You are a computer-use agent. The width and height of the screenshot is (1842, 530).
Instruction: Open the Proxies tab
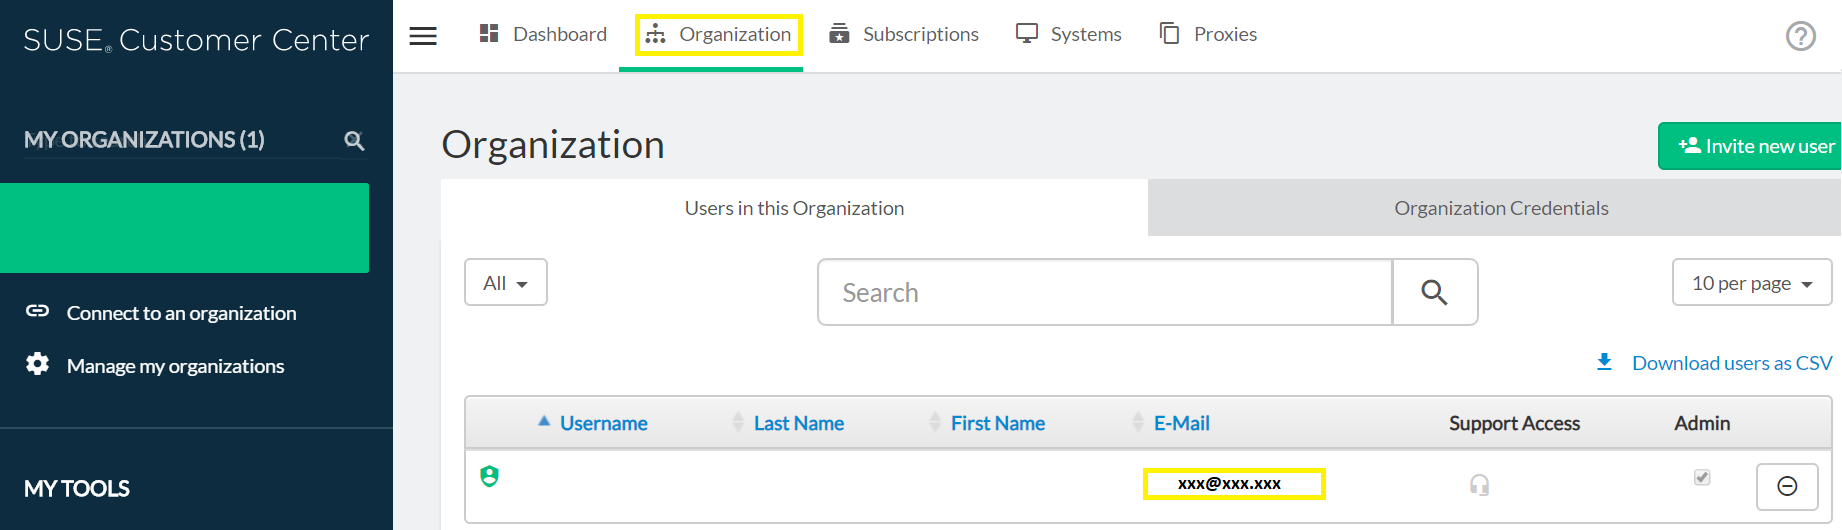1208,34
